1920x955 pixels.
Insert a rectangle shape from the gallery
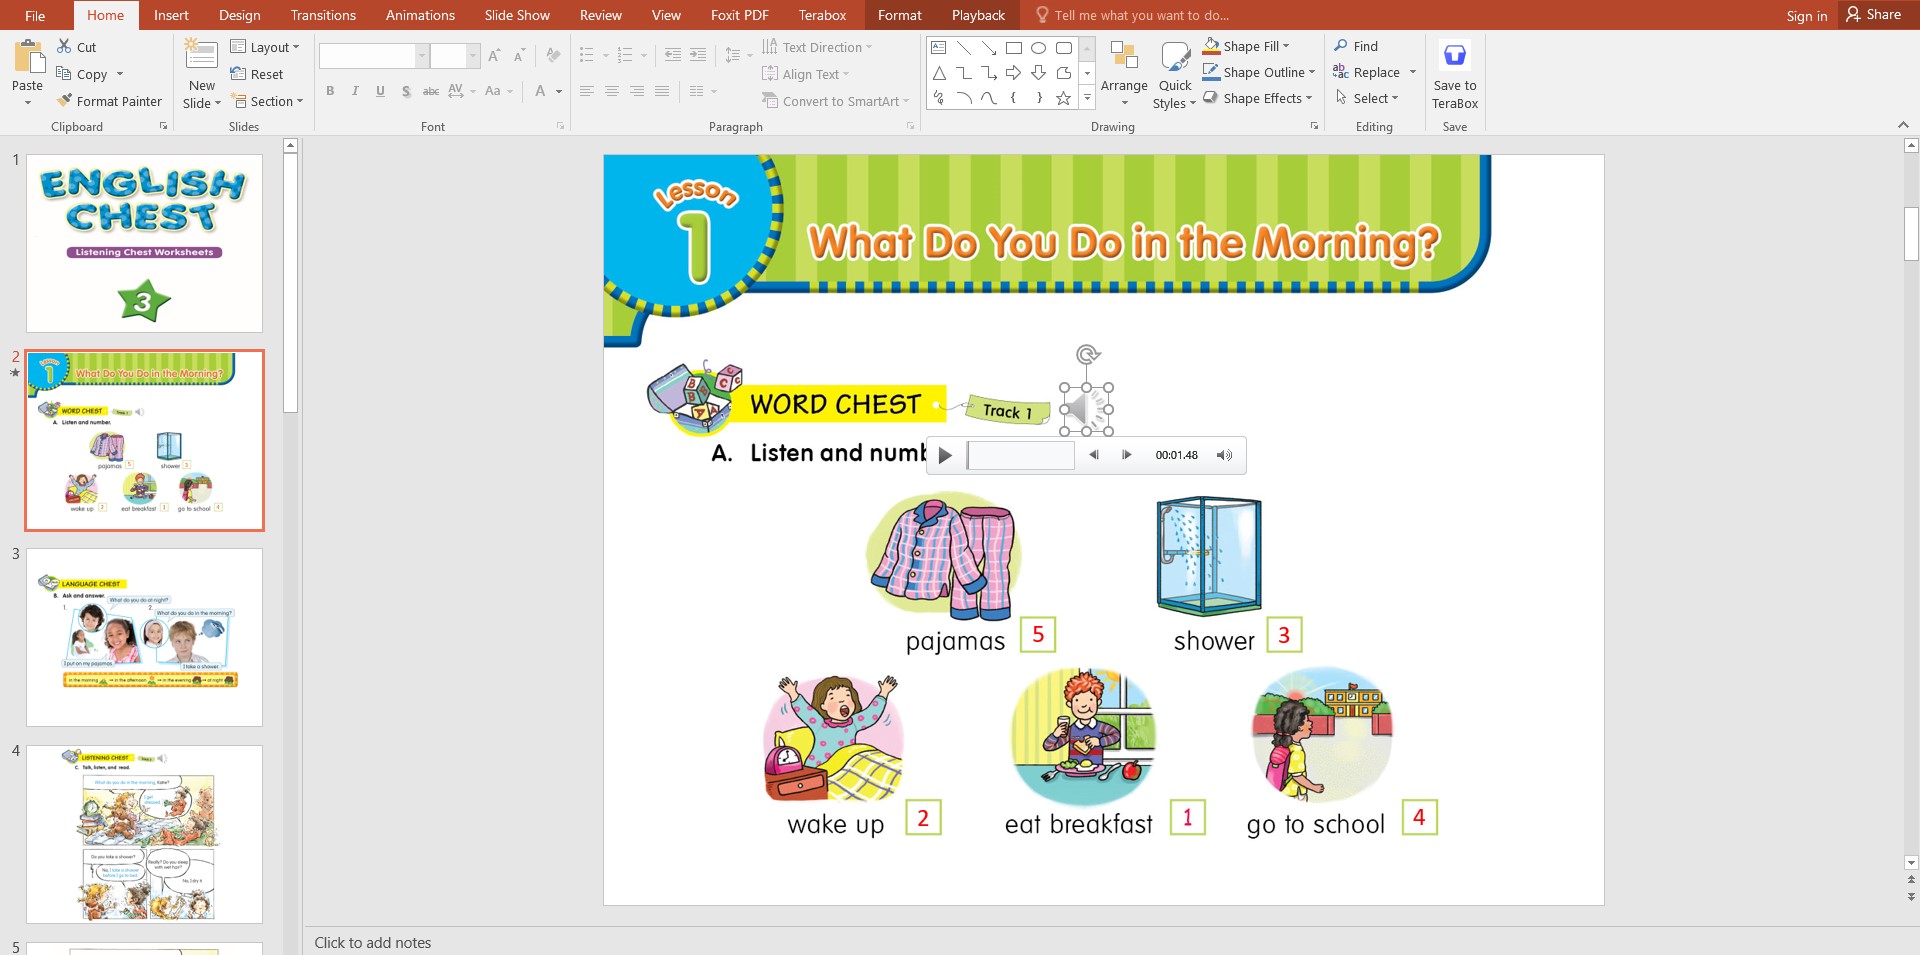click(x=1013, y=47)
